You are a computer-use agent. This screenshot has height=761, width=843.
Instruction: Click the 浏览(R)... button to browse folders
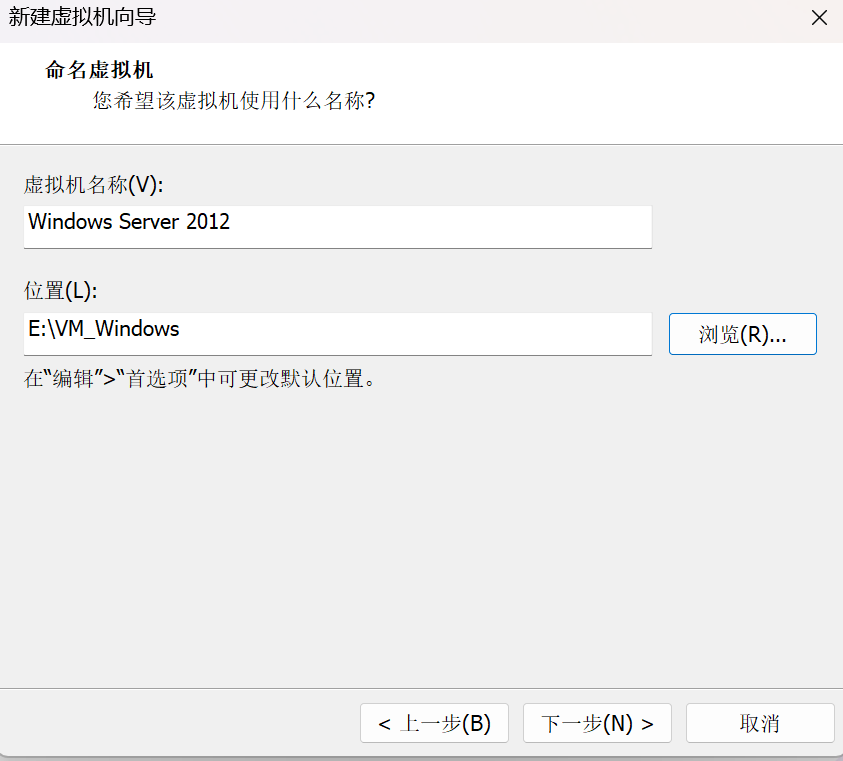click(742, 334)
